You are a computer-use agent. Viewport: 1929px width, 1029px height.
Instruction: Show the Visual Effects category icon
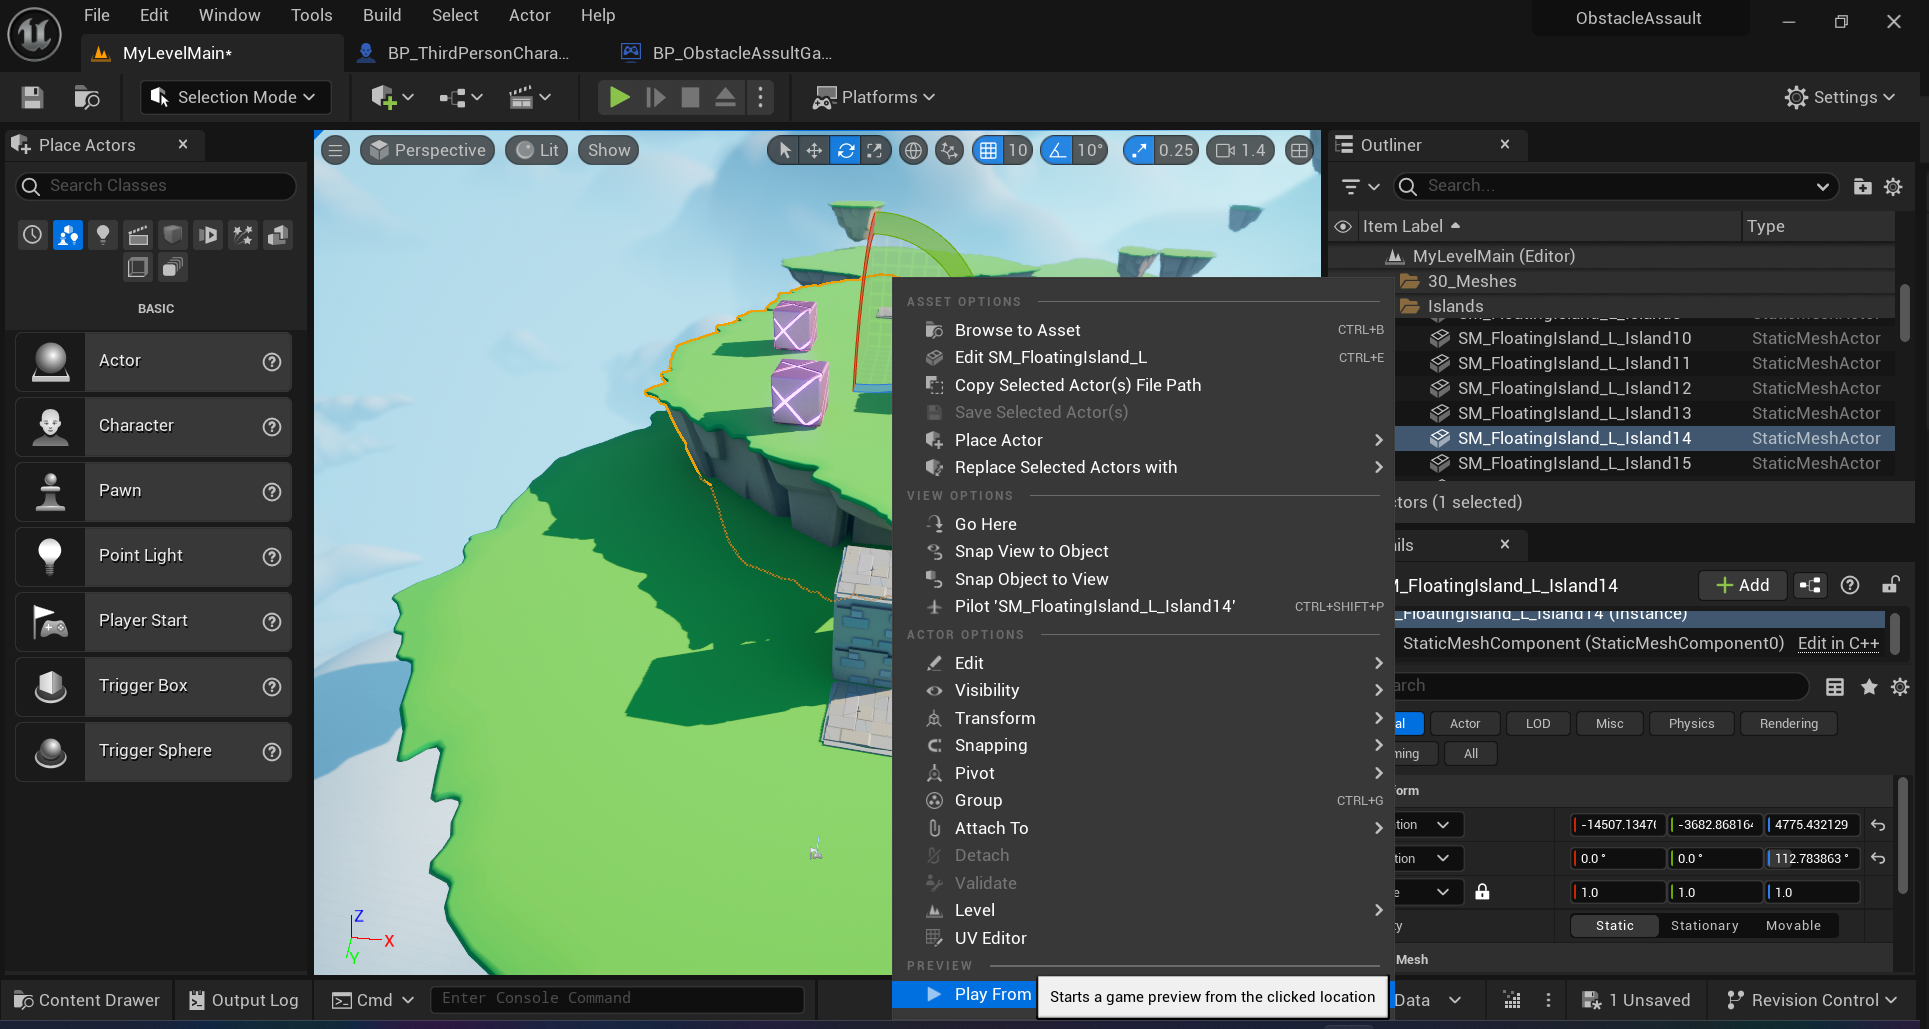point(243,235)
